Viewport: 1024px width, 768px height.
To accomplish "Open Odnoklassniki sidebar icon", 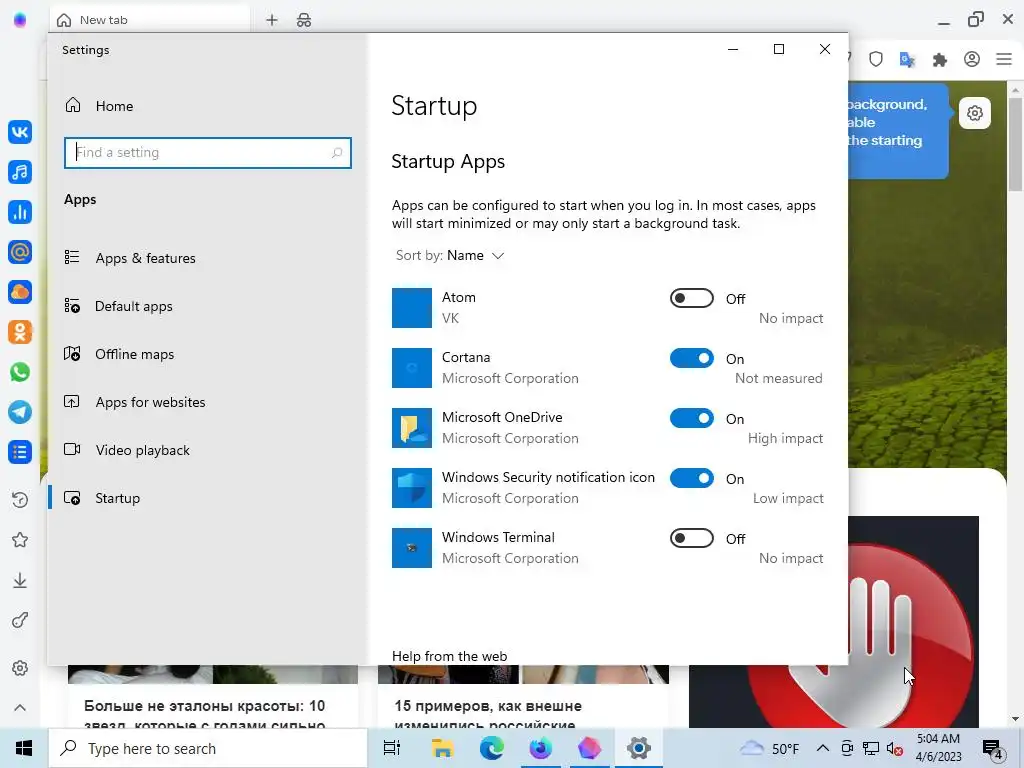I will click(20, 332).
